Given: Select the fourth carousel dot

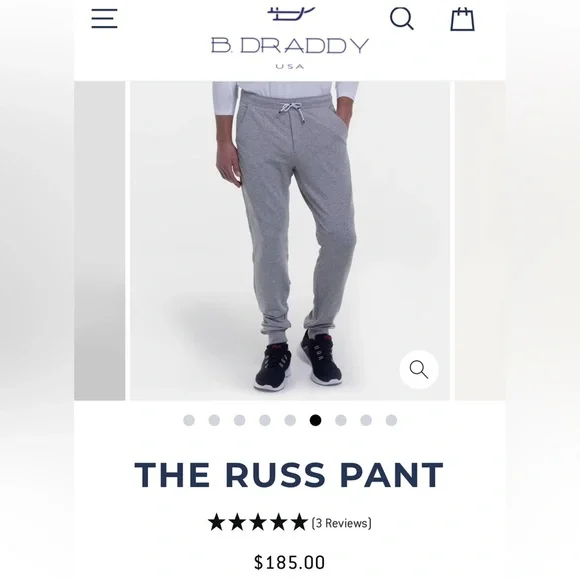Looking at the screenshot, I should [265, 420].
